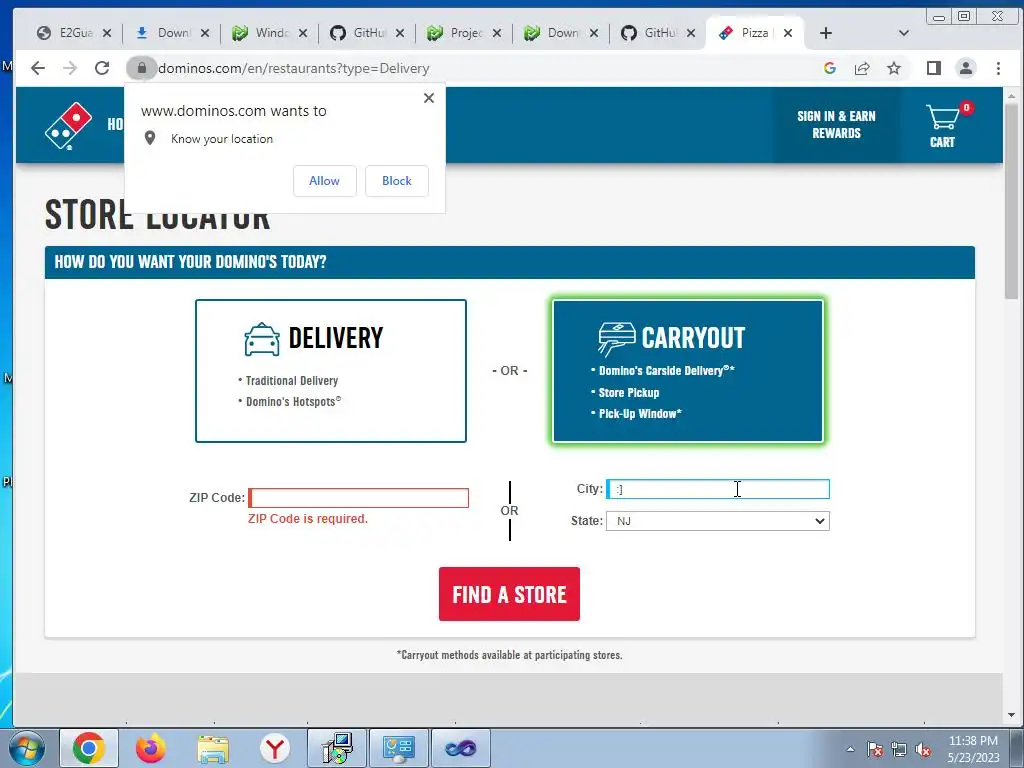Open the shopping cart icon
Screen dimensions: 1024x768
coord(942,125)
